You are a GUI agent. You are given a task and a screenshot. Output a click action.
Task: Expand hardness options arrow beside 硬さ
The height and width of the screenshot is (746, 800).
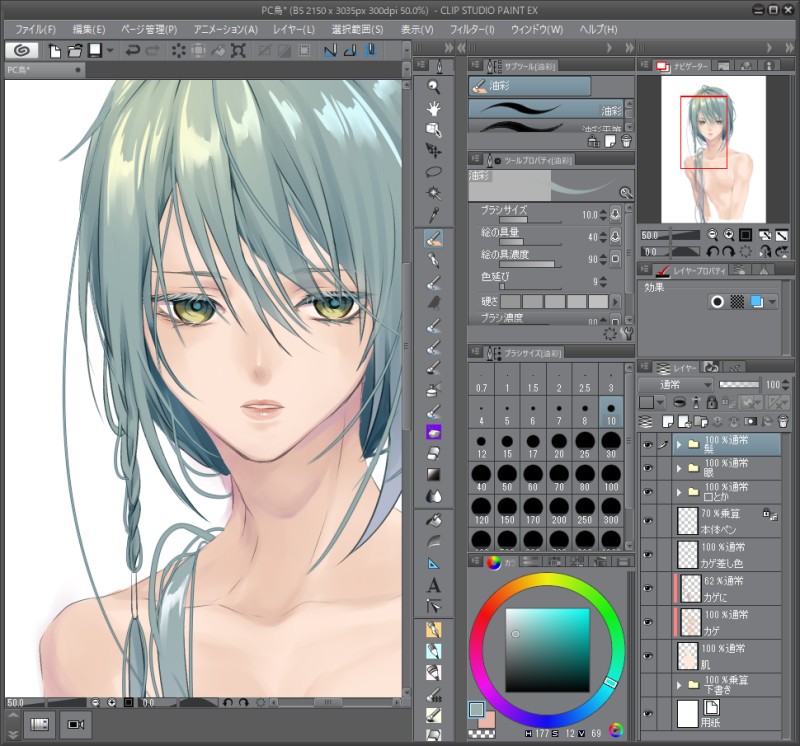(x=616, y=302)
